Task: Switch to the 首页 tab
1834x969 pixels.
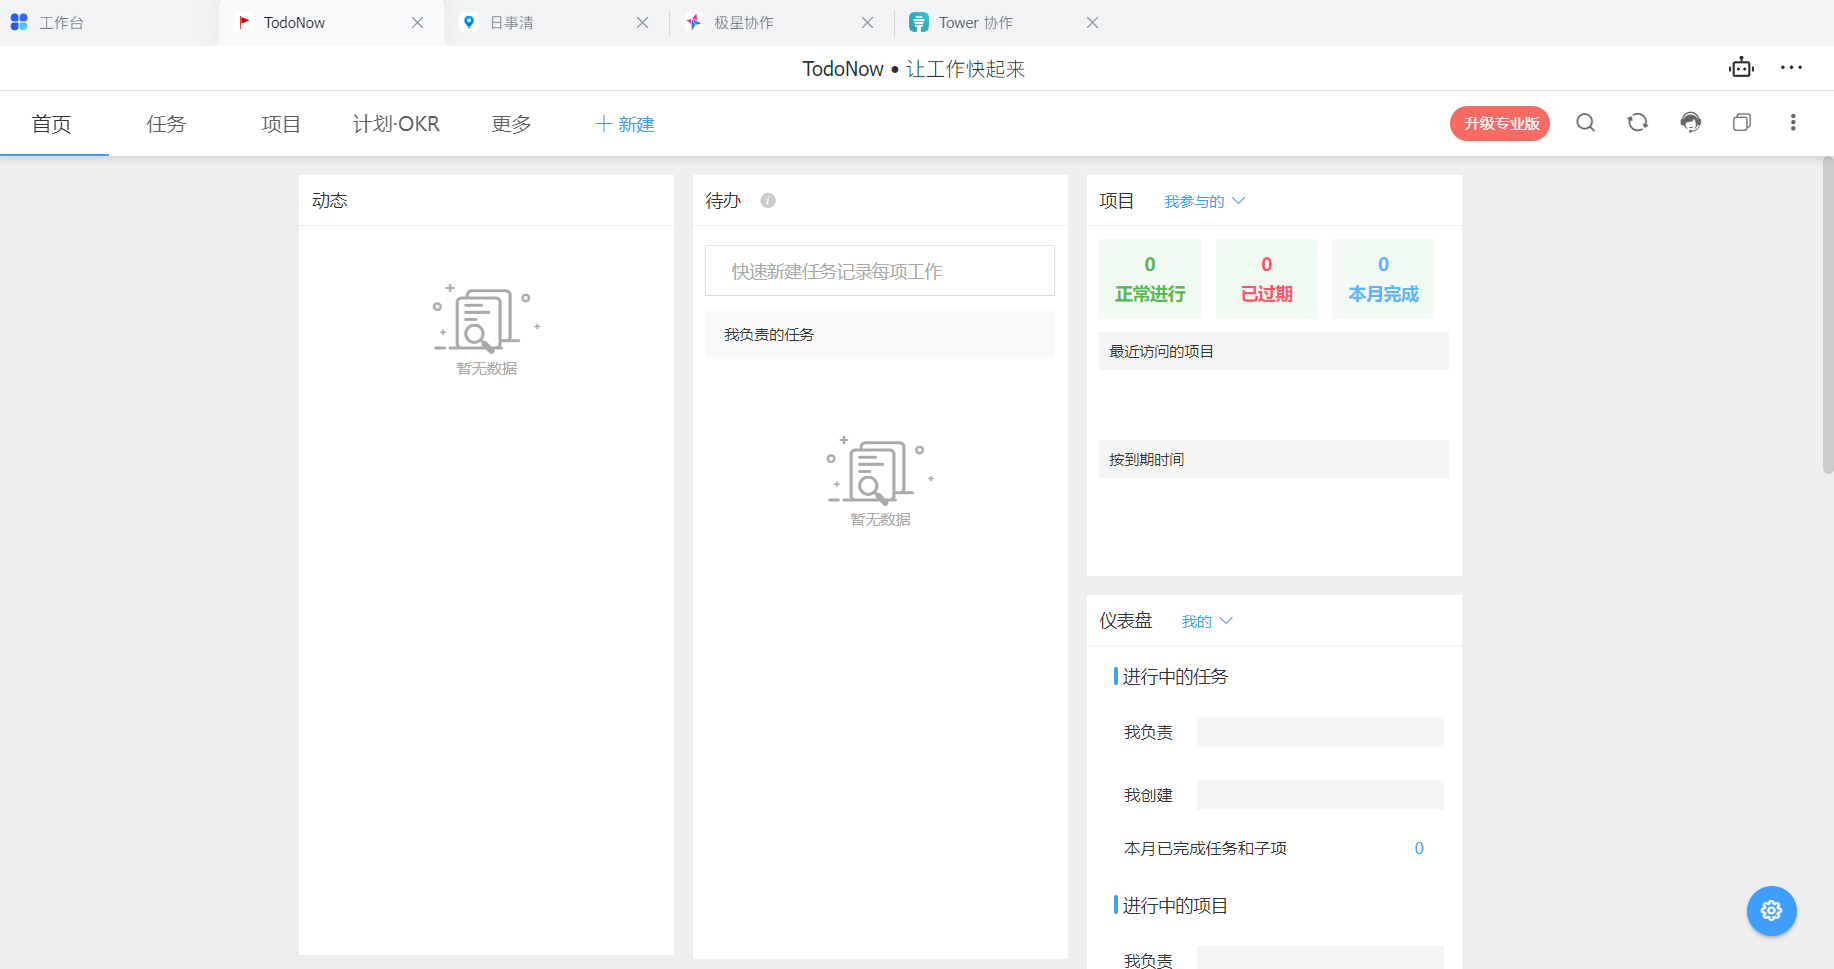Action: pos(52,124)
